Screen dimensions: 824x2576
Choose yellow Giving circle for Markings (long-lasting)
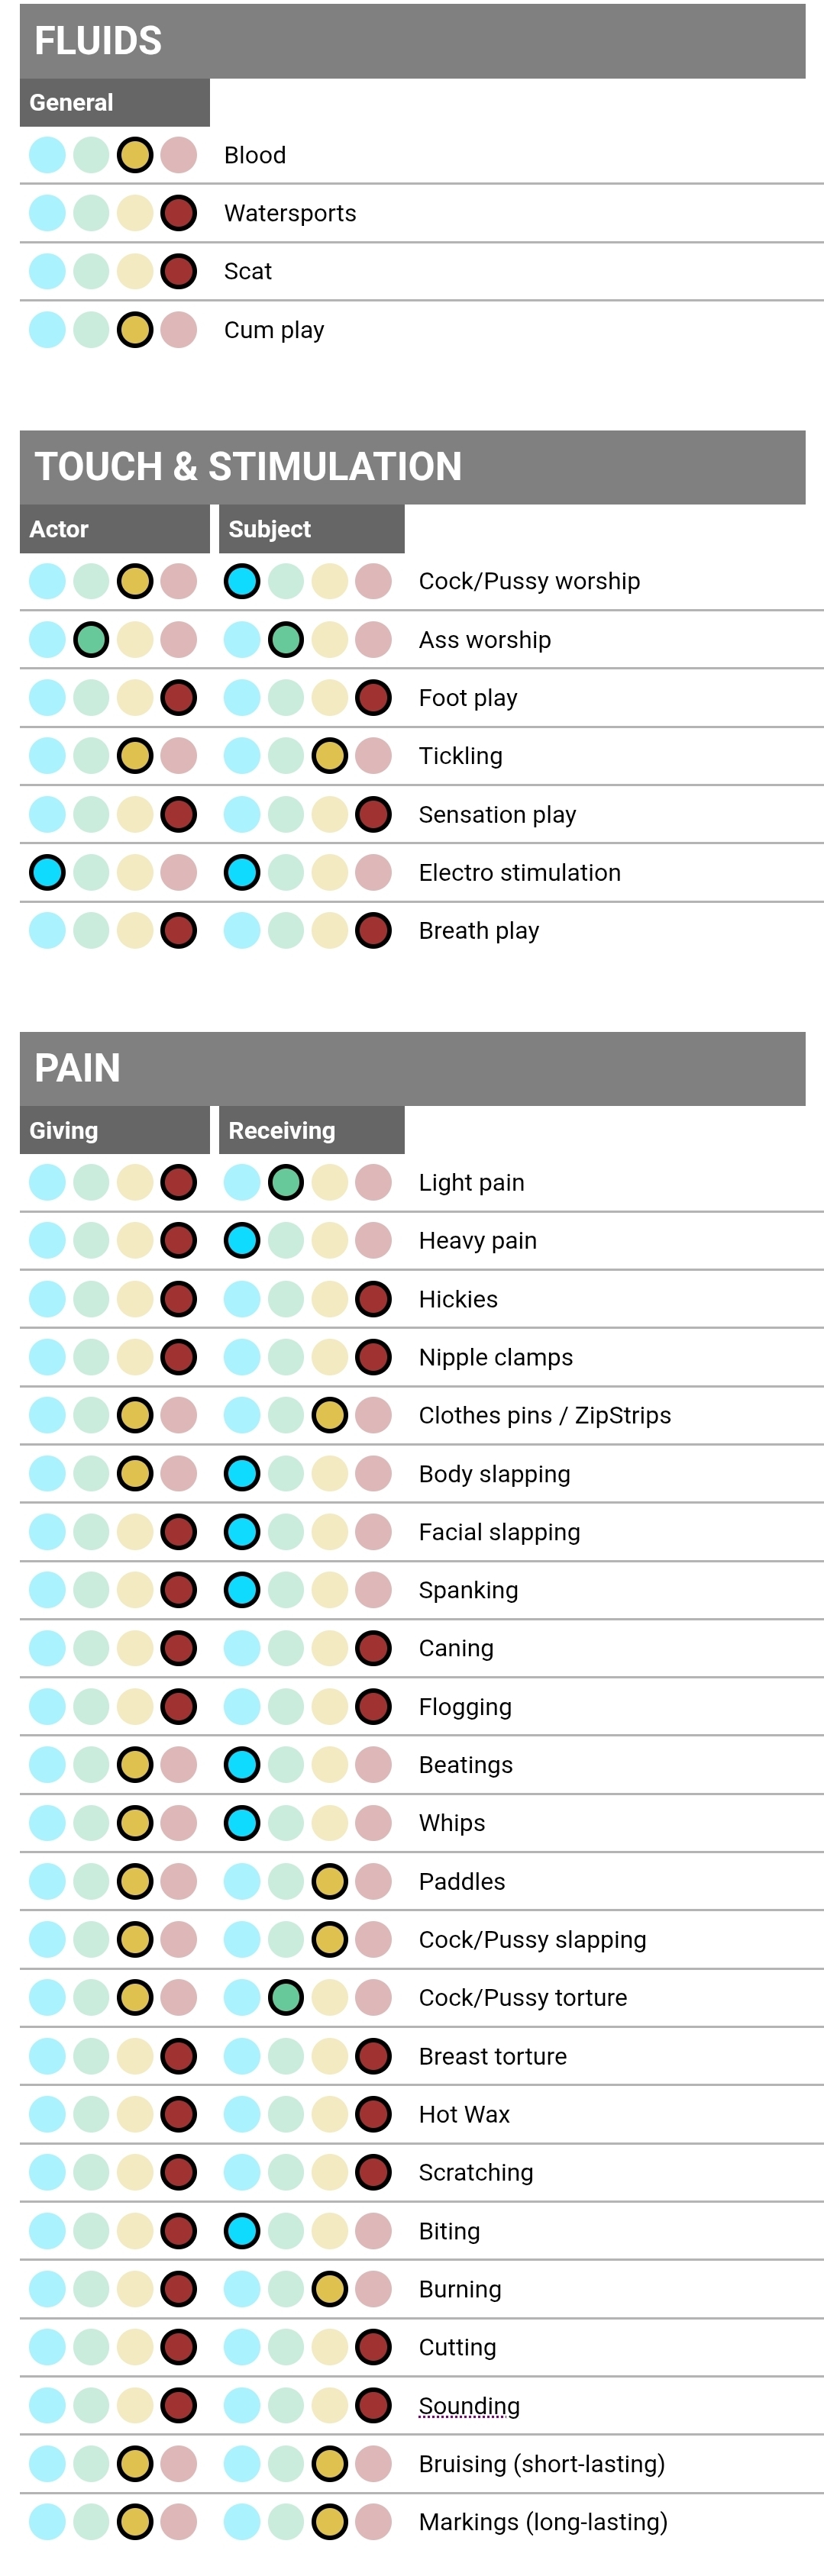pos(135,2522)
